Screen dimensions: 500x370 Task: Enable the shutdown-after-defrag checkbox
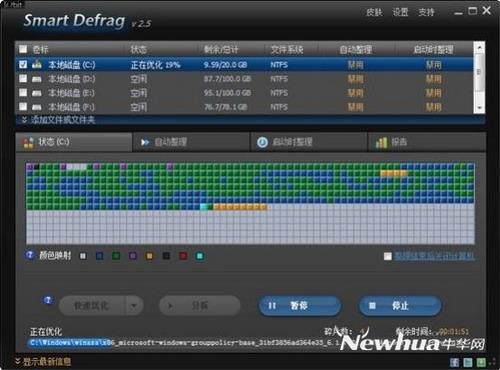(387, 256)
